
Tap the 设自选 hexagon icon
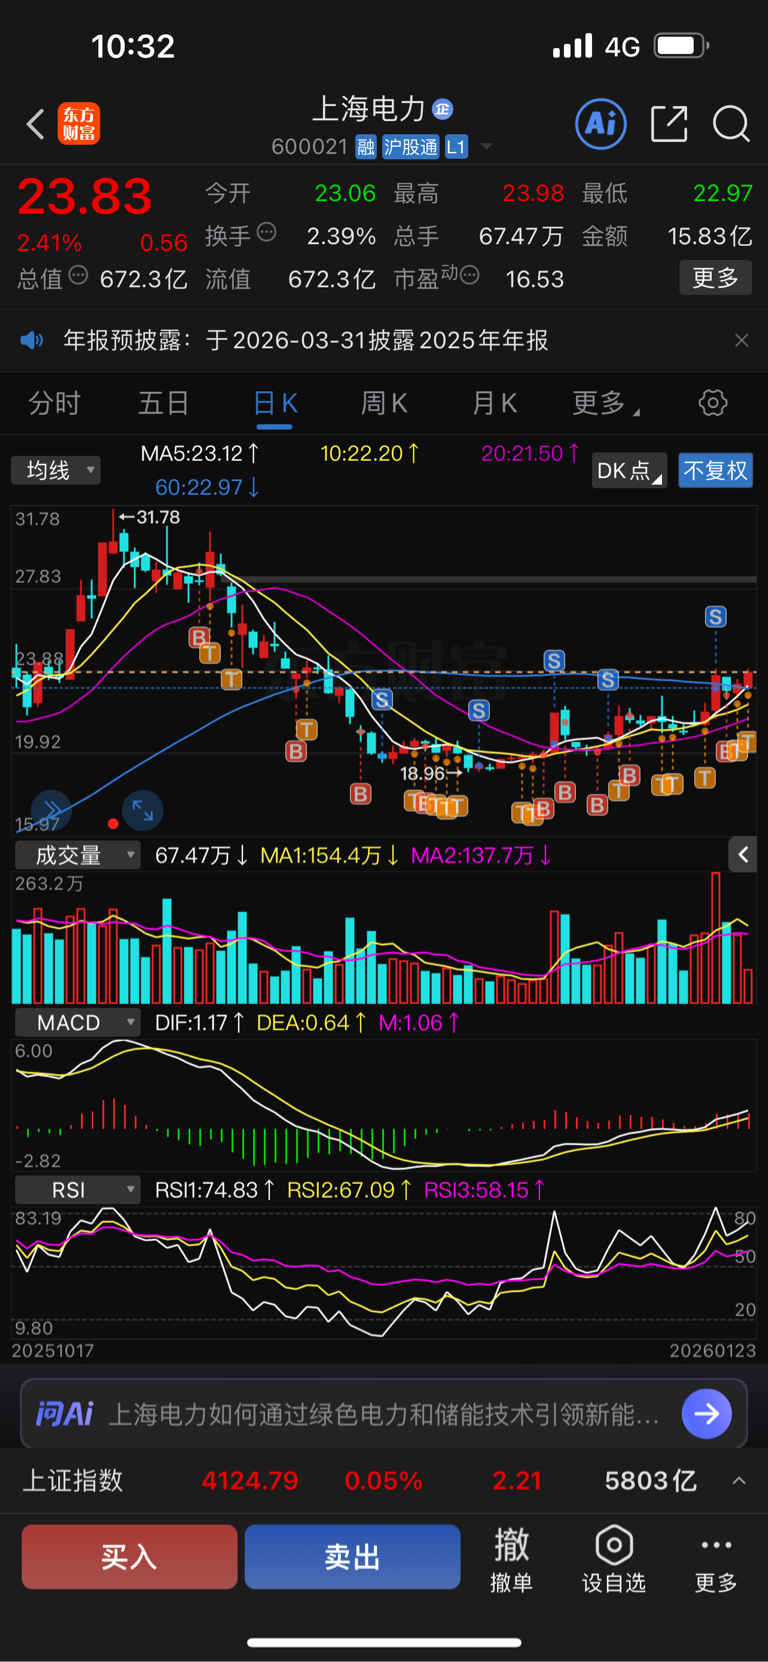[614, 1545]
